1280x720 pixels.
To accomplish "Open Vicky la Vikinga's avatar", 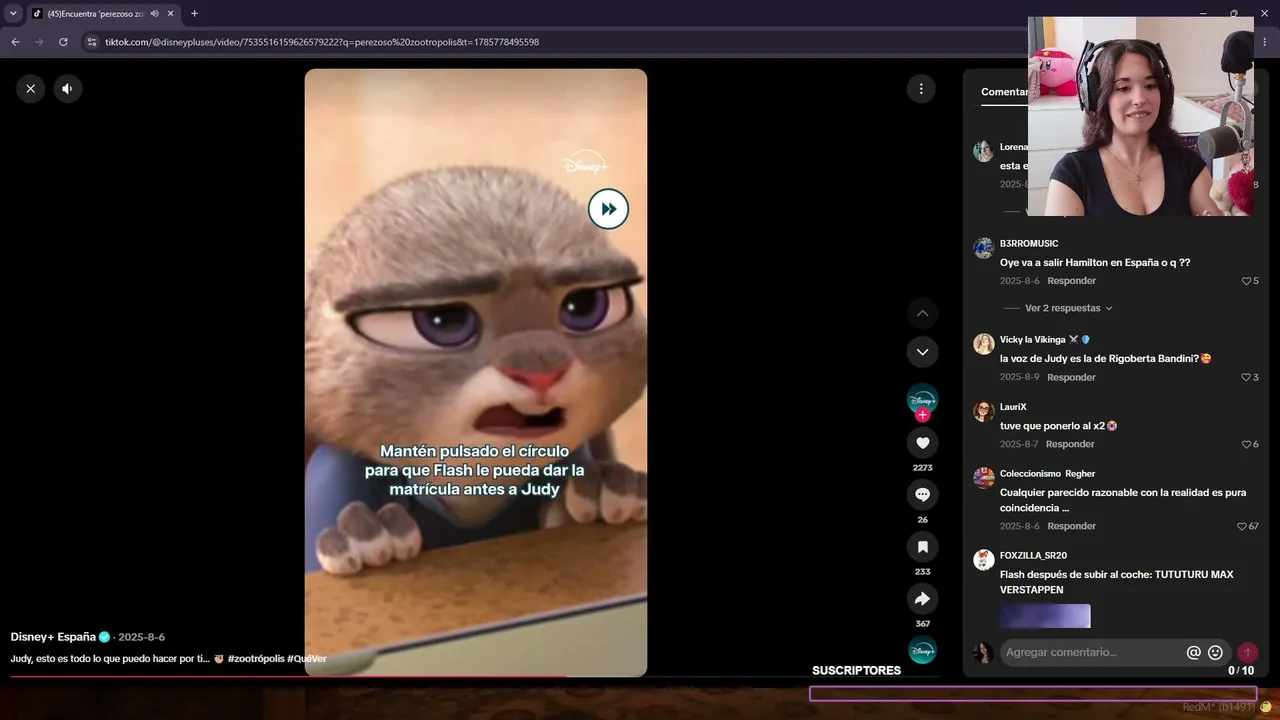I will pyautogui.click(x=983, y=343).
